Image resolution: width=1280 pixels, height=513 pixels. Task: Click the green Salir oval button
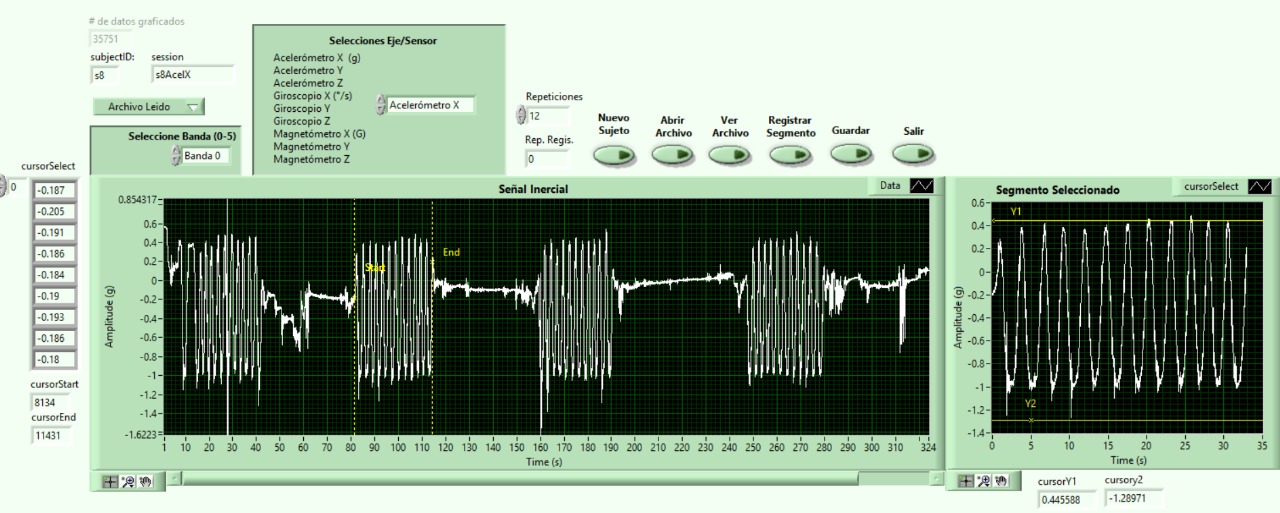(x=913, y=153)
